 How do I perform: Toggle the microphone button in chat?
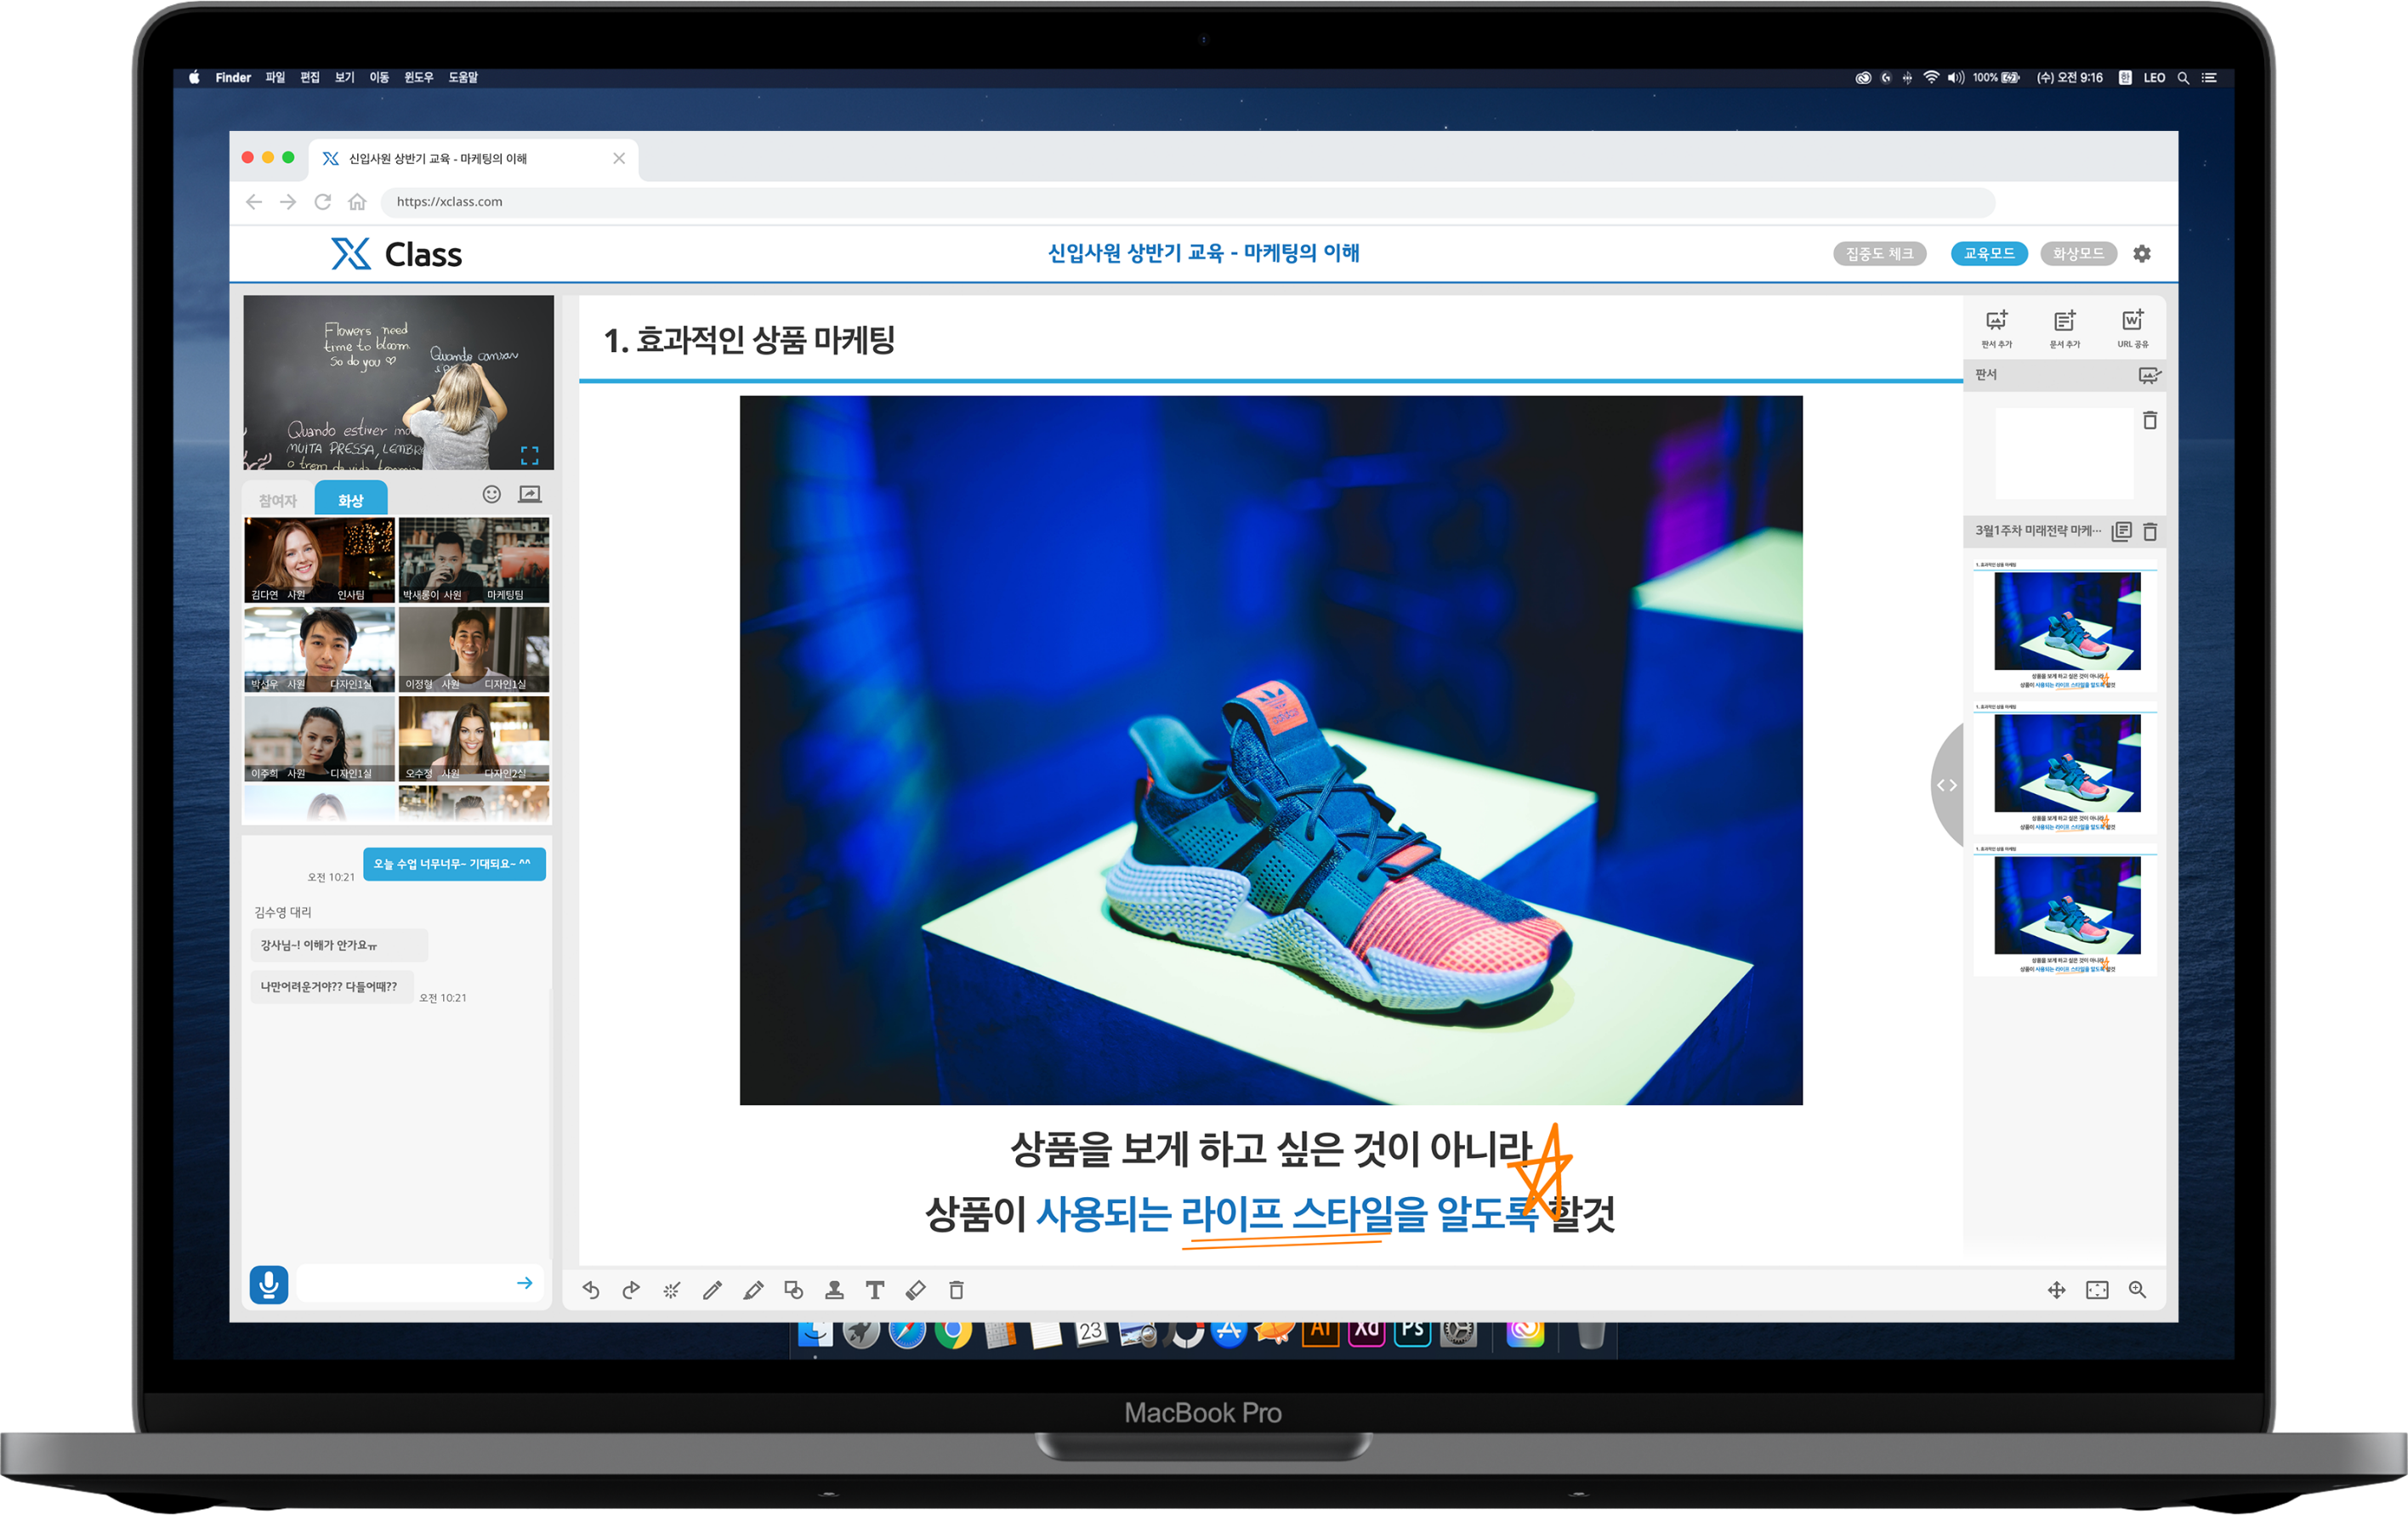[268, 1283]
